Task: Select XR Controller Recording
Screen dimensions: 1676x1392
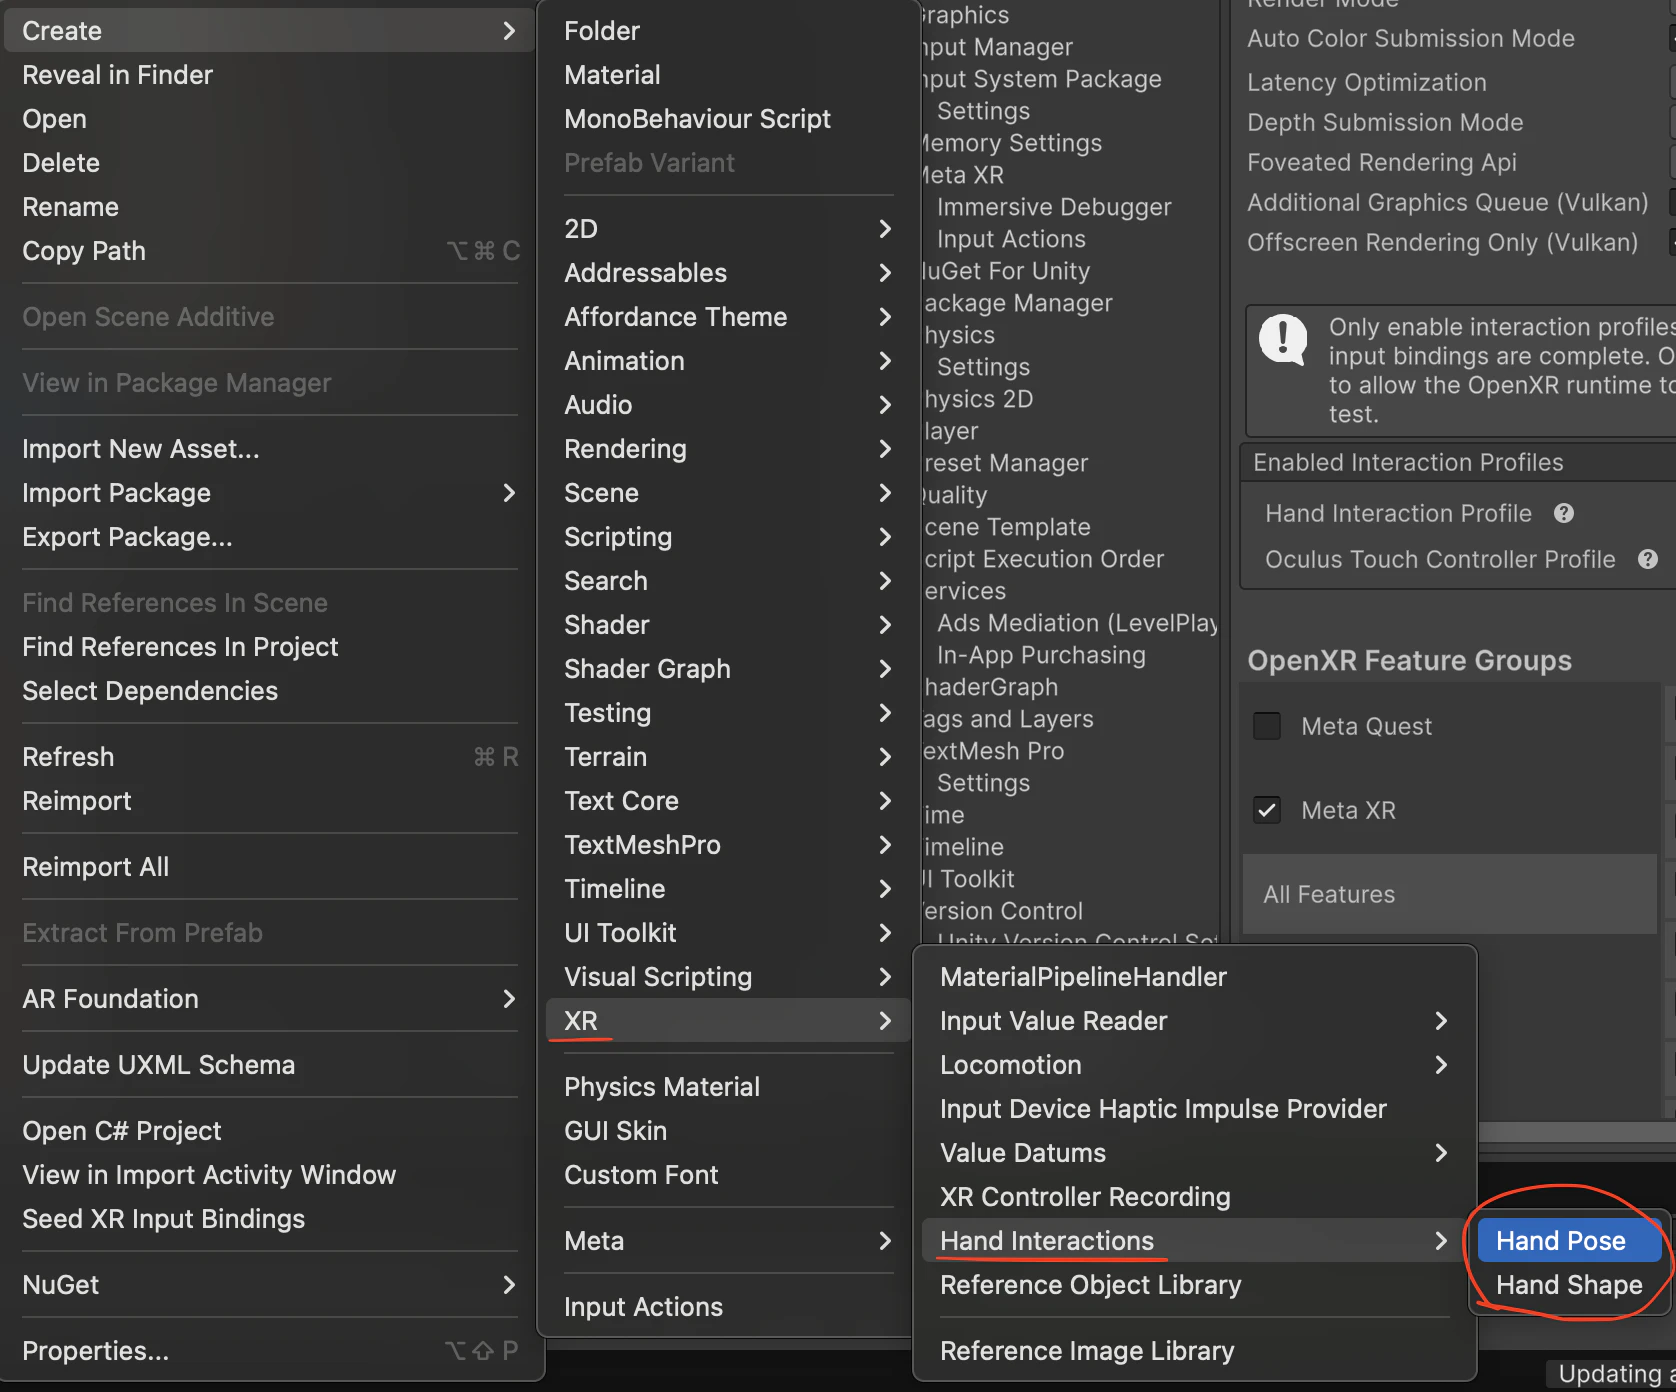Action: pos(1195,1197)
